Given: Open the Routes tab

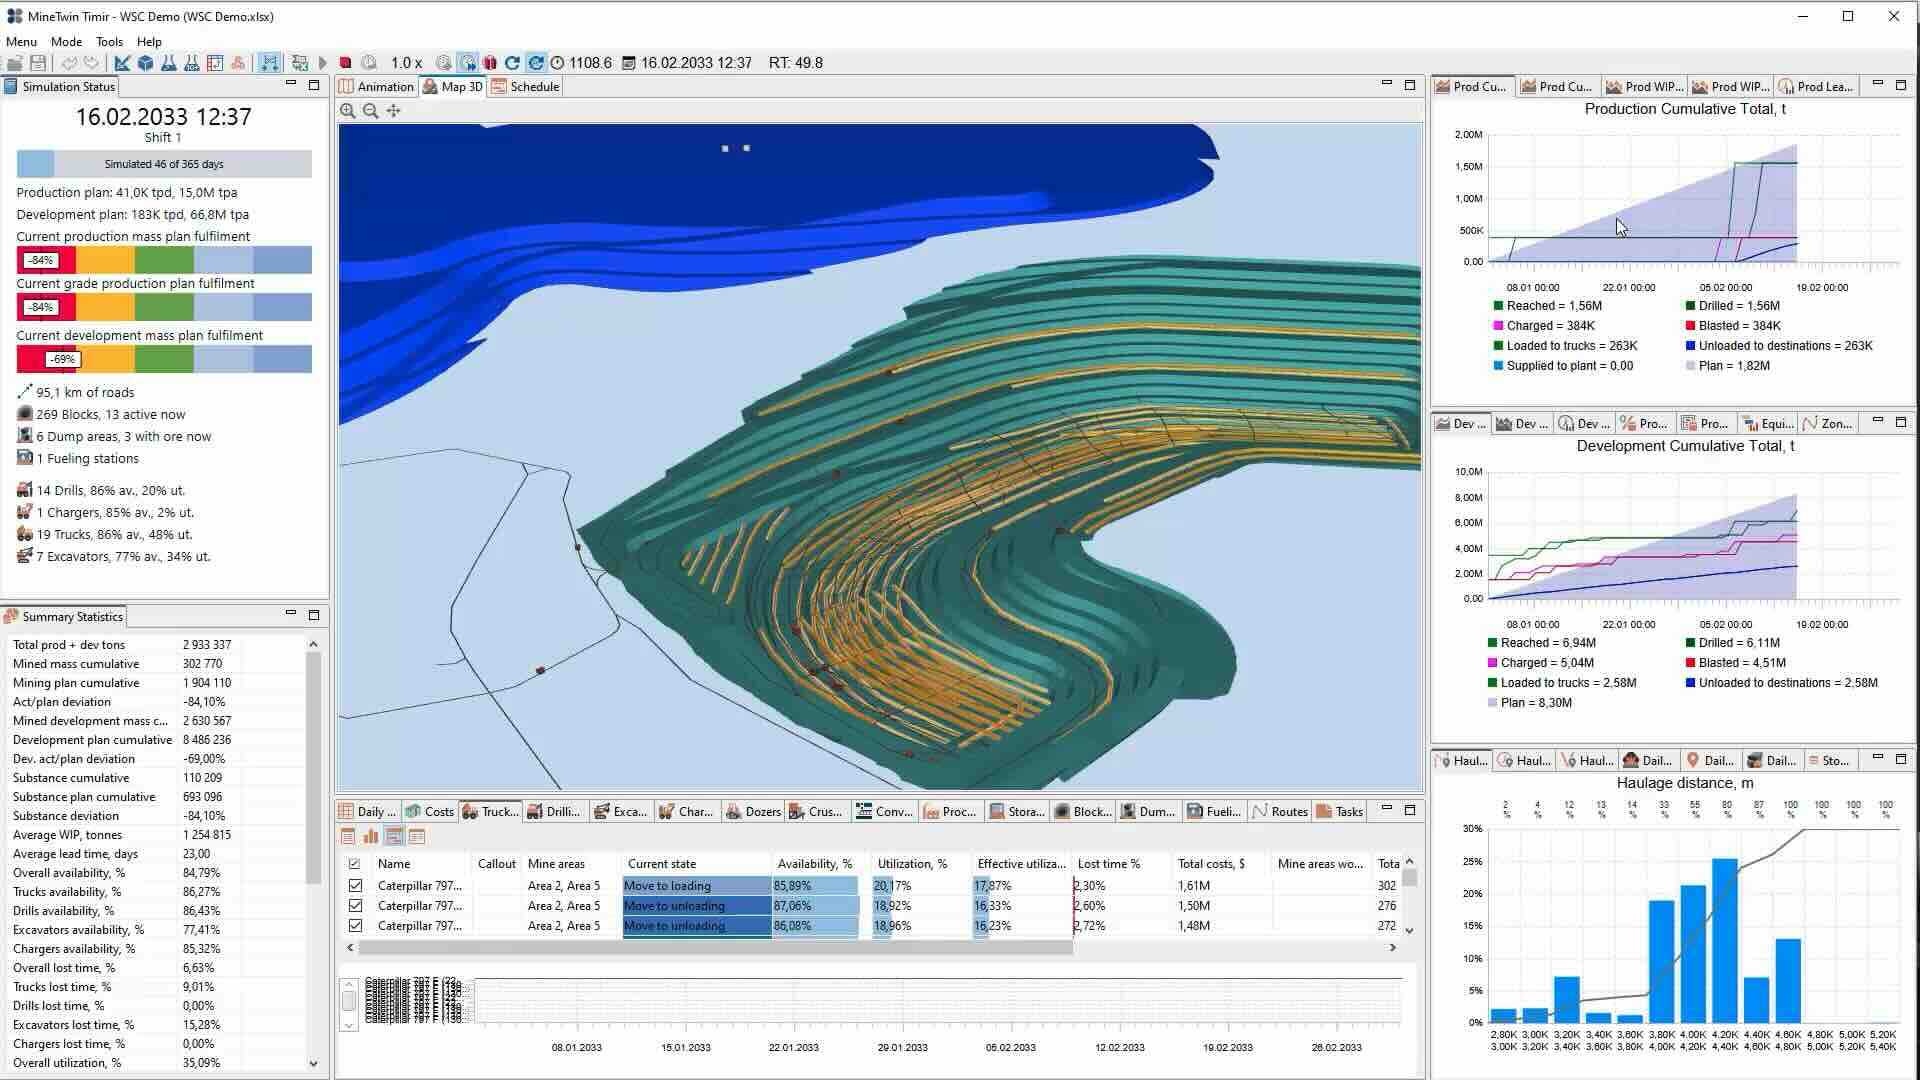Looking at the screenshot, I should (1280, 811).
